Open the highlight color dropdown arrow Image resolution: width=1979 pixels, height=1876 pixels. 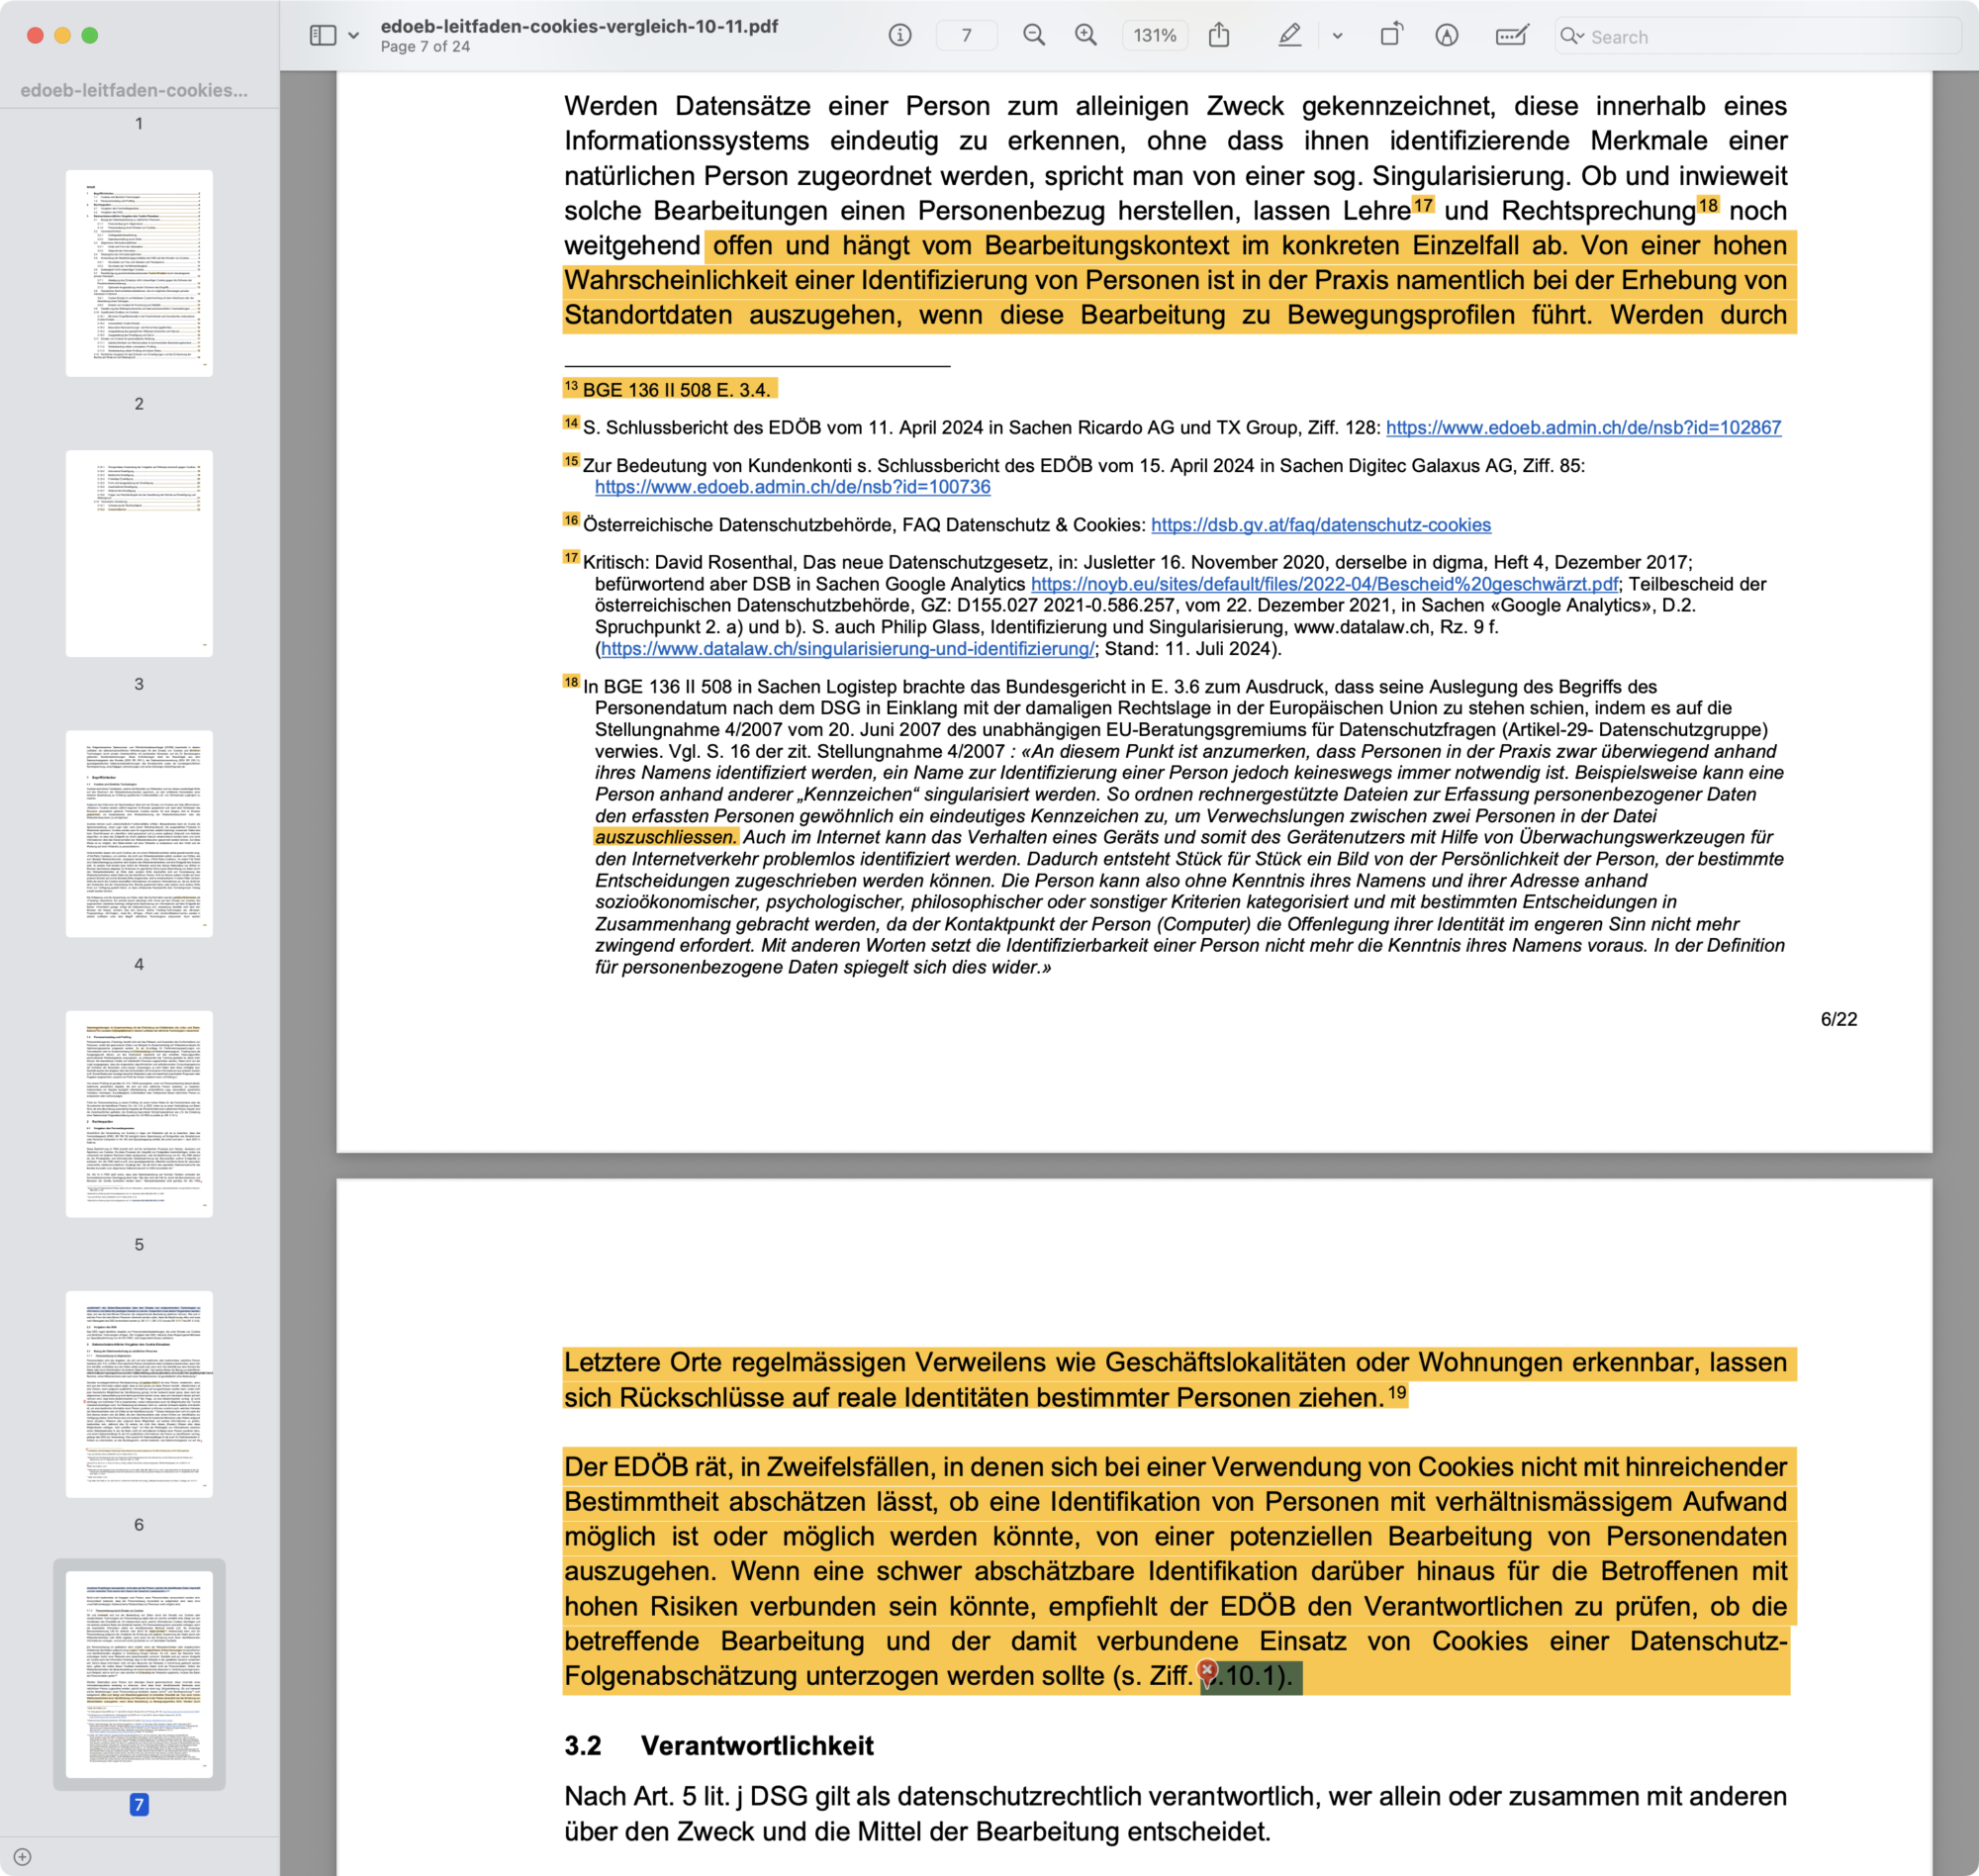click(x=1337, y=36)
